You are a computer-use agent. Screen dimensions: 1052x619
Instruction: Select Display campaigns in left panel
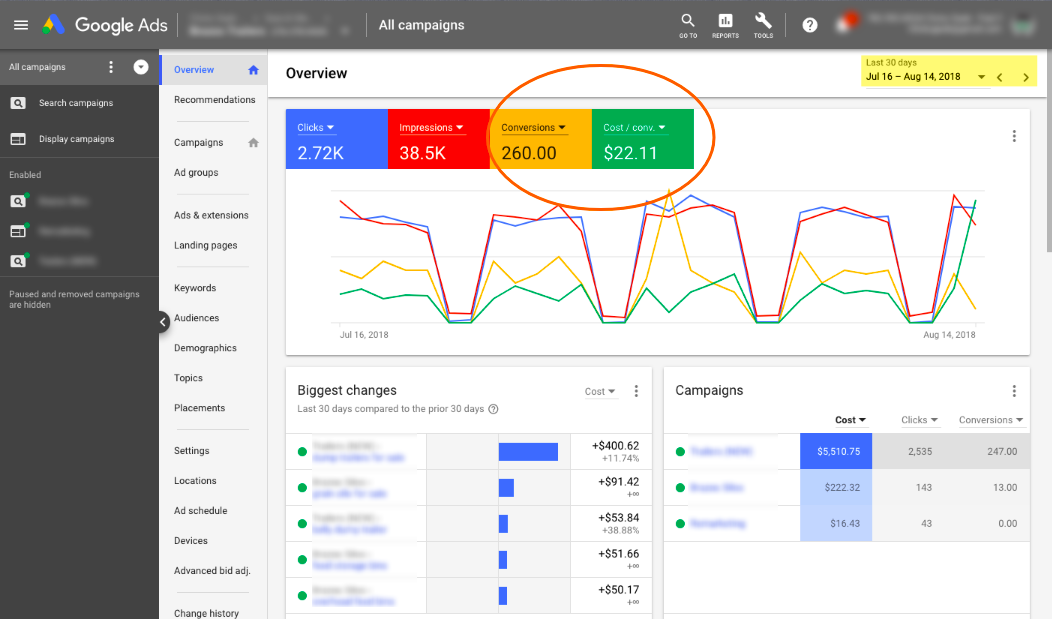[76, 139]
